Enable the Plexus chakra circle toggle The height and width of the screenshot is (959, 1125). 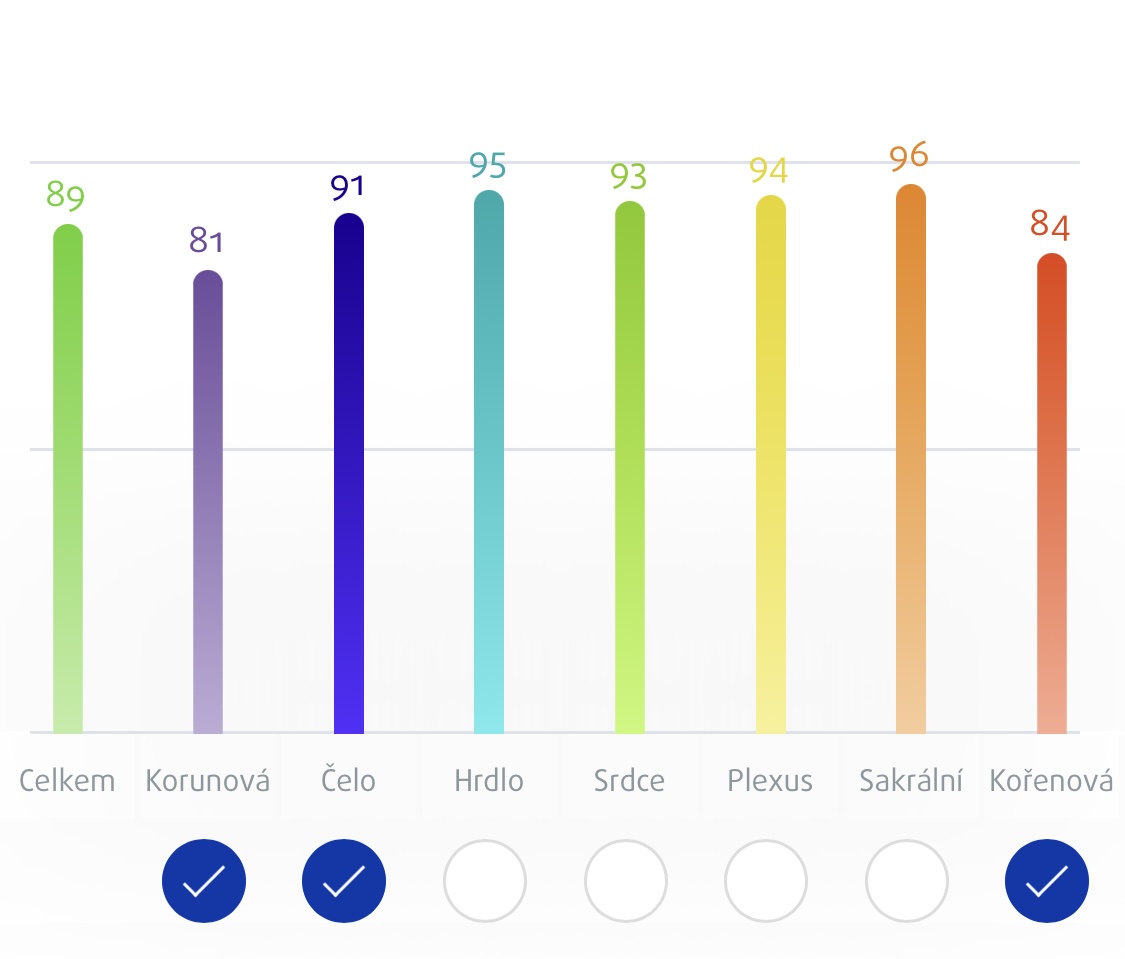766,881
